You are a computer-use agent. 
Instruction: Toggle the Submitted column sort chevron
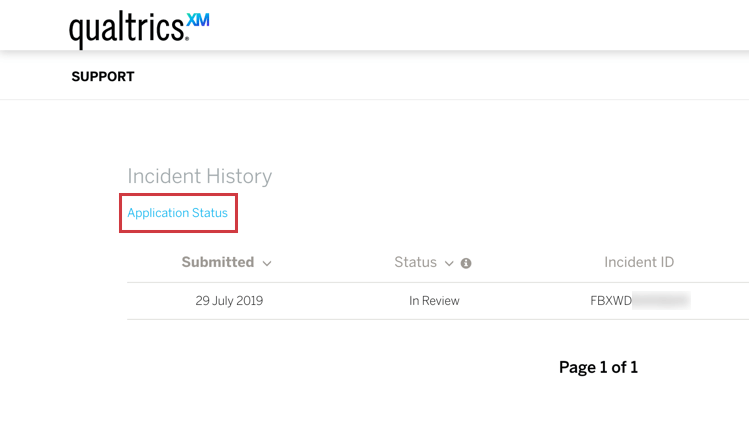267,263
